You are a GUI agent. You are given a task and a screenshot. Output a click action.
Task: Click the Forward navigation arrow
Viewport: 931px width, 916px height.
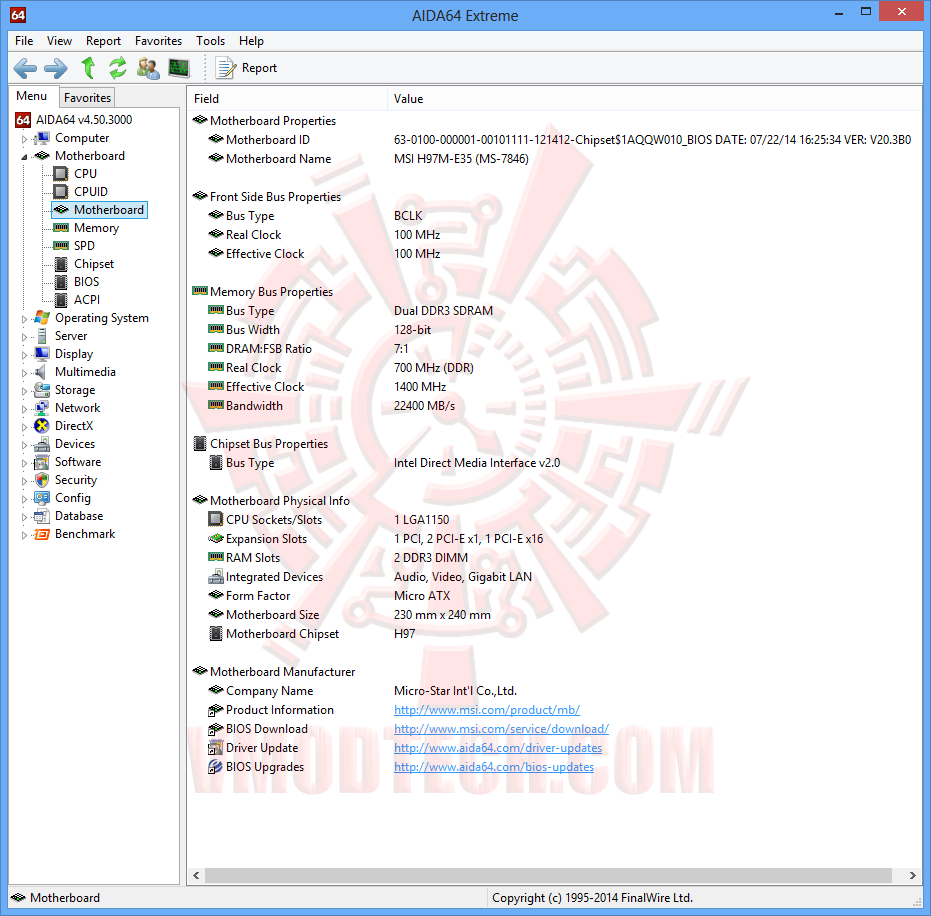(x=56, y=68)
